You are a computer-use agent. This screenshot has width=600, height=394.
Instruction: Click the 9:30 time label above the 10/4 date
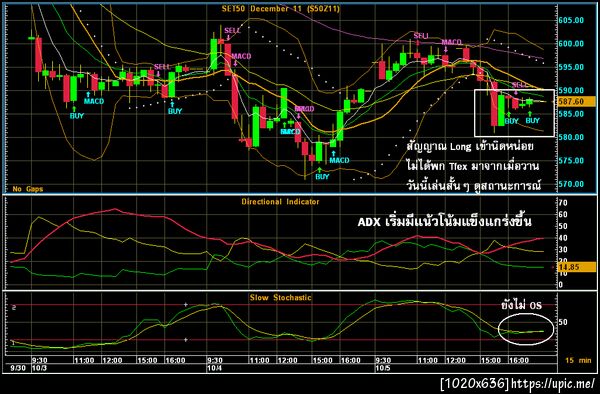pyautogui.click(x=215, y=360)
